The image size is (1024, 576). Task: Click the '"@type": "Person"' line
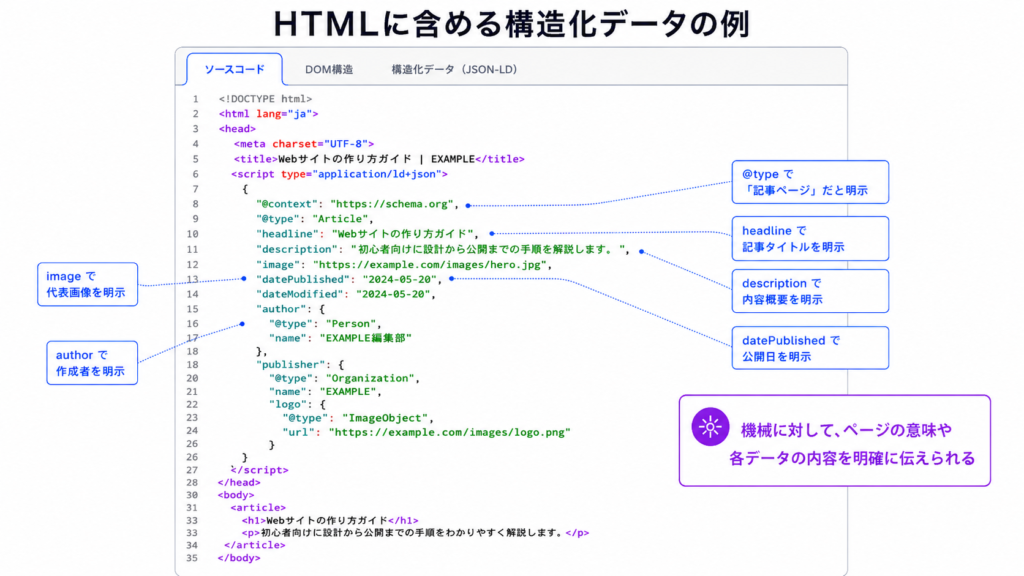click(x=325, y=324)
